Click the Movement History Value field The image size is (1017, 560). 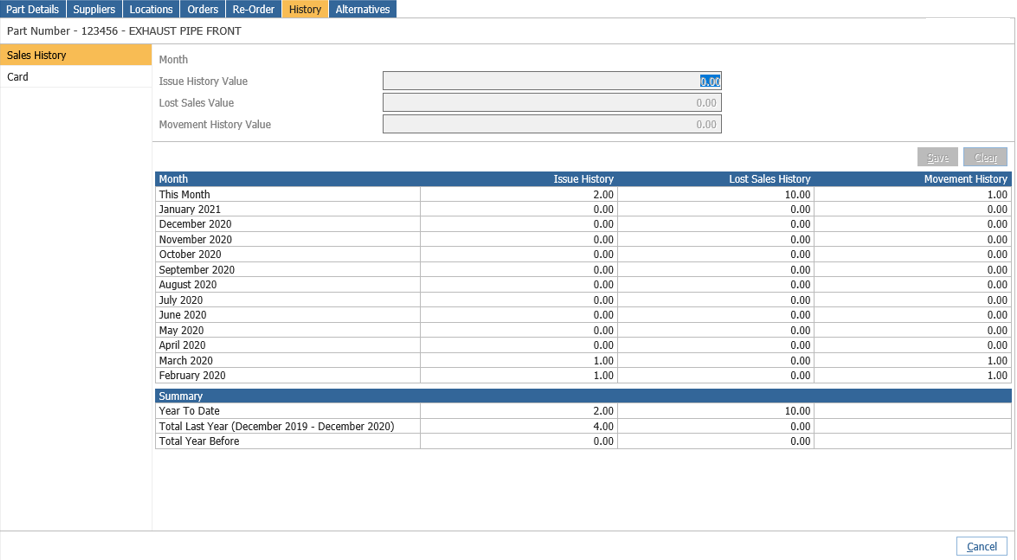(x=552, y=124)
